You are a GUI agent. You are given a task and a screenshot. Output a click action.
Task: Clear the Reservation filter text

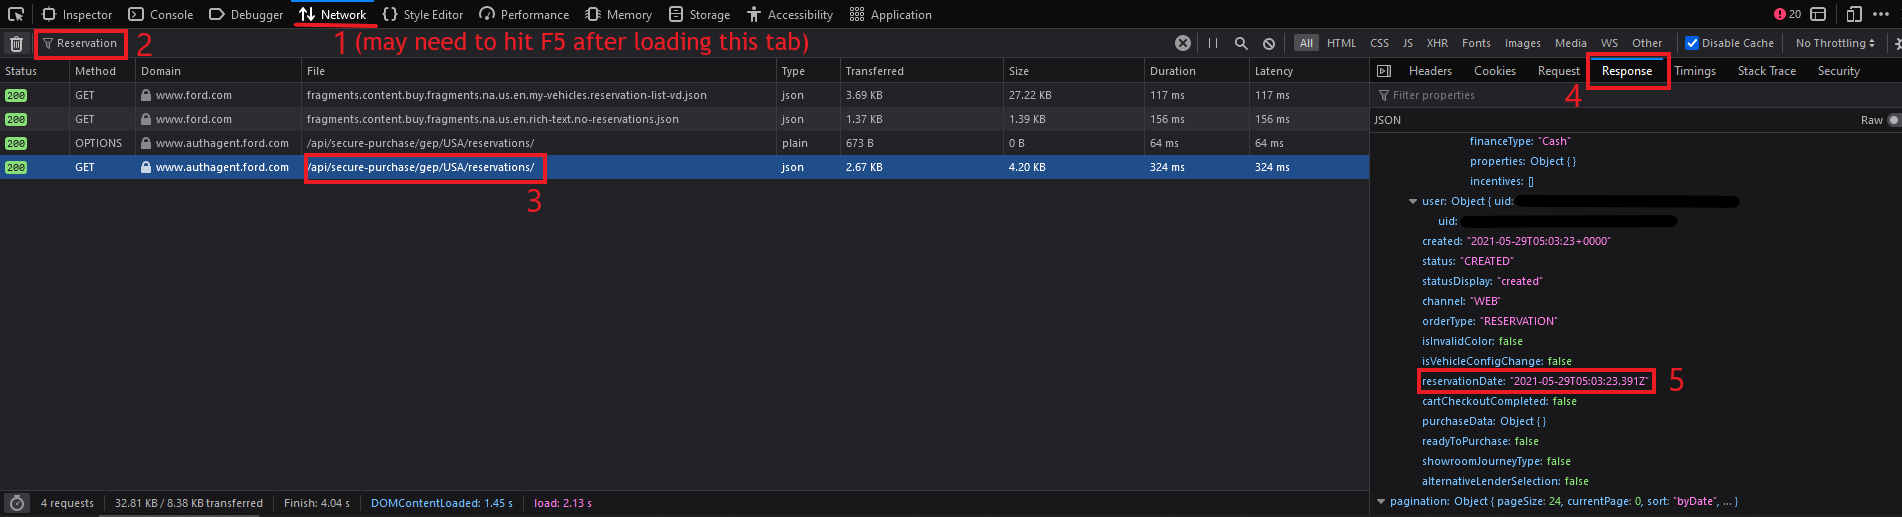(x=1183, y=43)
